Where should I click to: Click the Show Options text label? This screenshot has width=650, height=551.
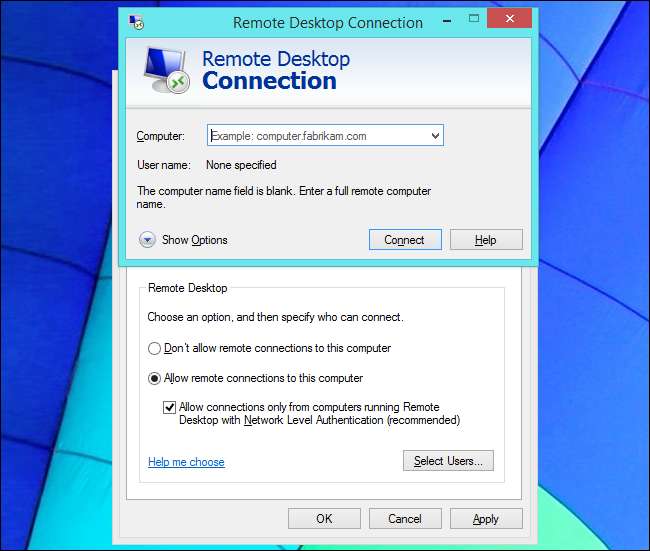tap(194, 240)
